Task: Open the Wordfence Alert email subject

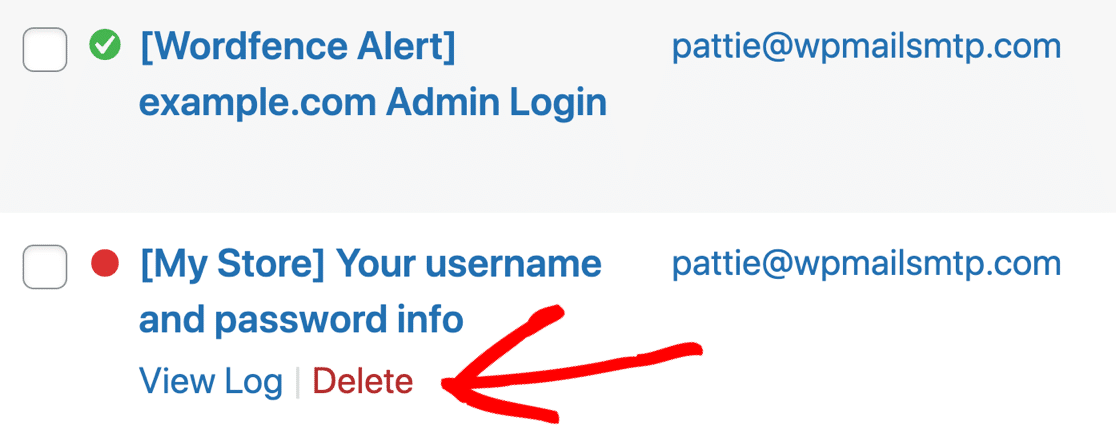Action: point(372,75)
